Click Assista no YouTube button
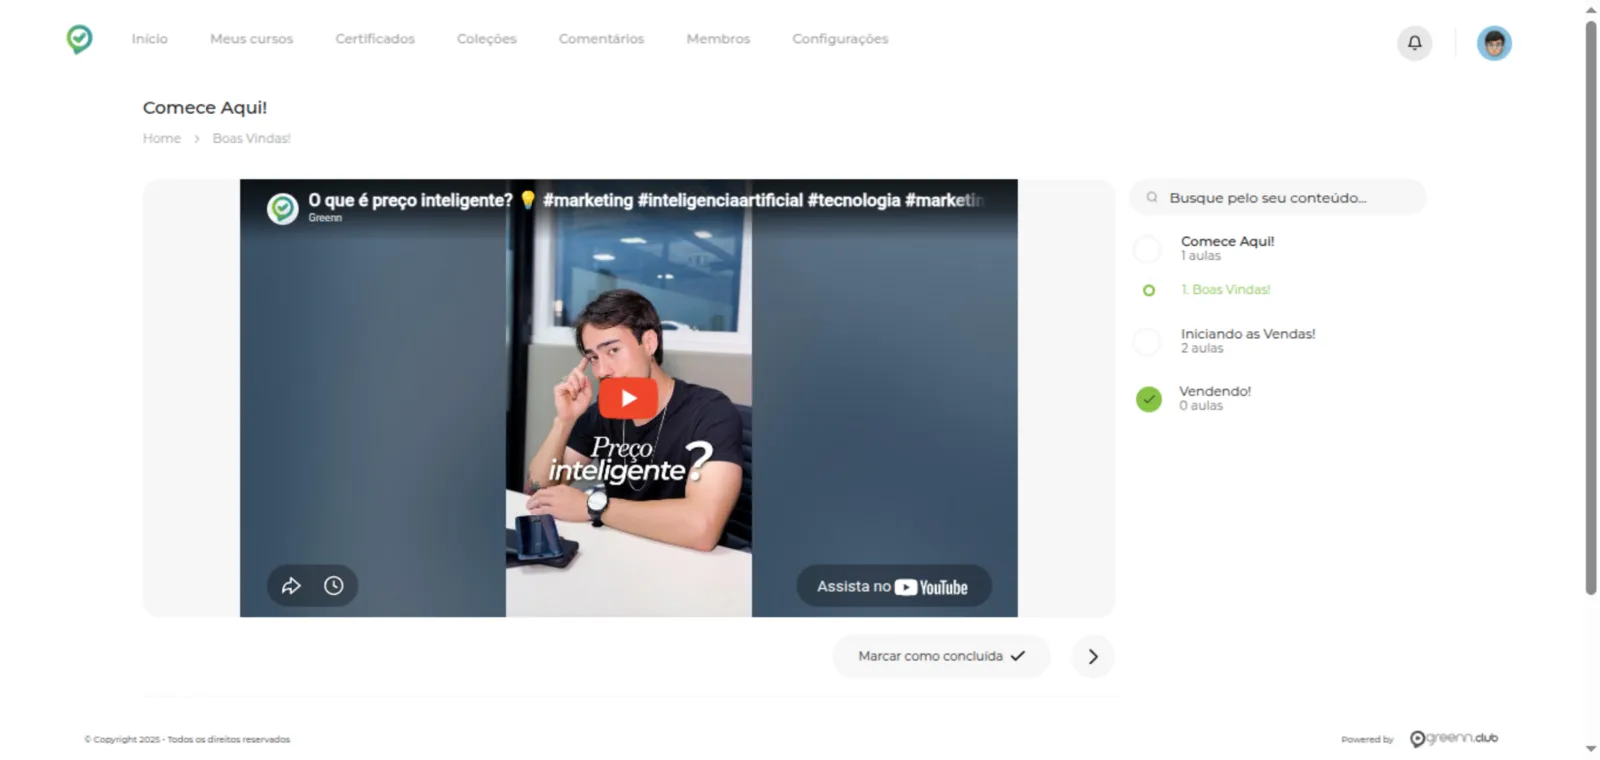The height and width of the screenshot is (760, 1600). point(893,587)
